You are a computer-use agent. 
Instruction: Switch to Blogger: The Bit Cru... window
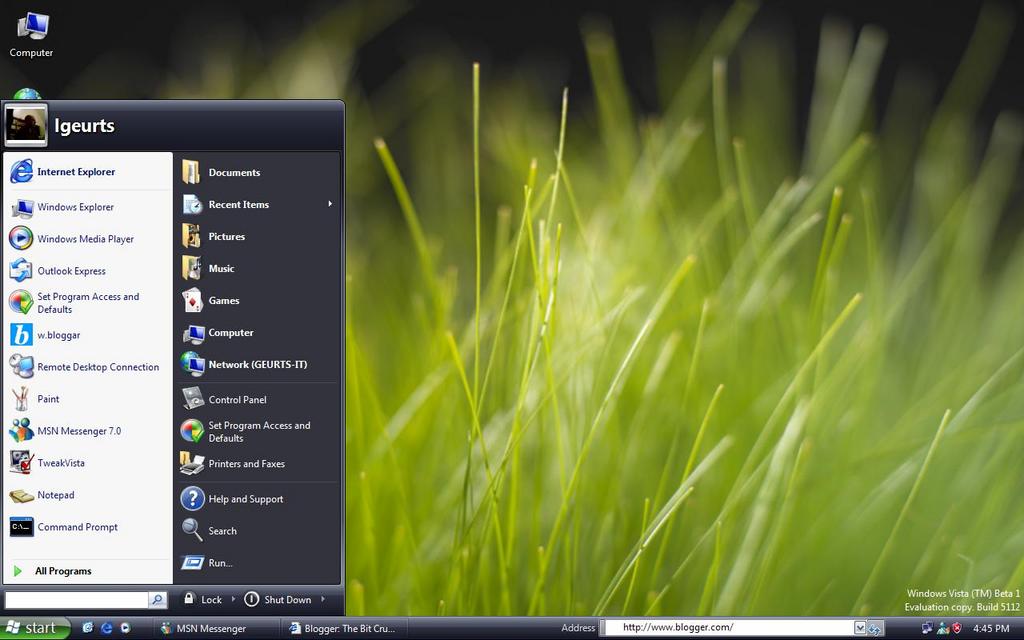[x=346, y=629]
